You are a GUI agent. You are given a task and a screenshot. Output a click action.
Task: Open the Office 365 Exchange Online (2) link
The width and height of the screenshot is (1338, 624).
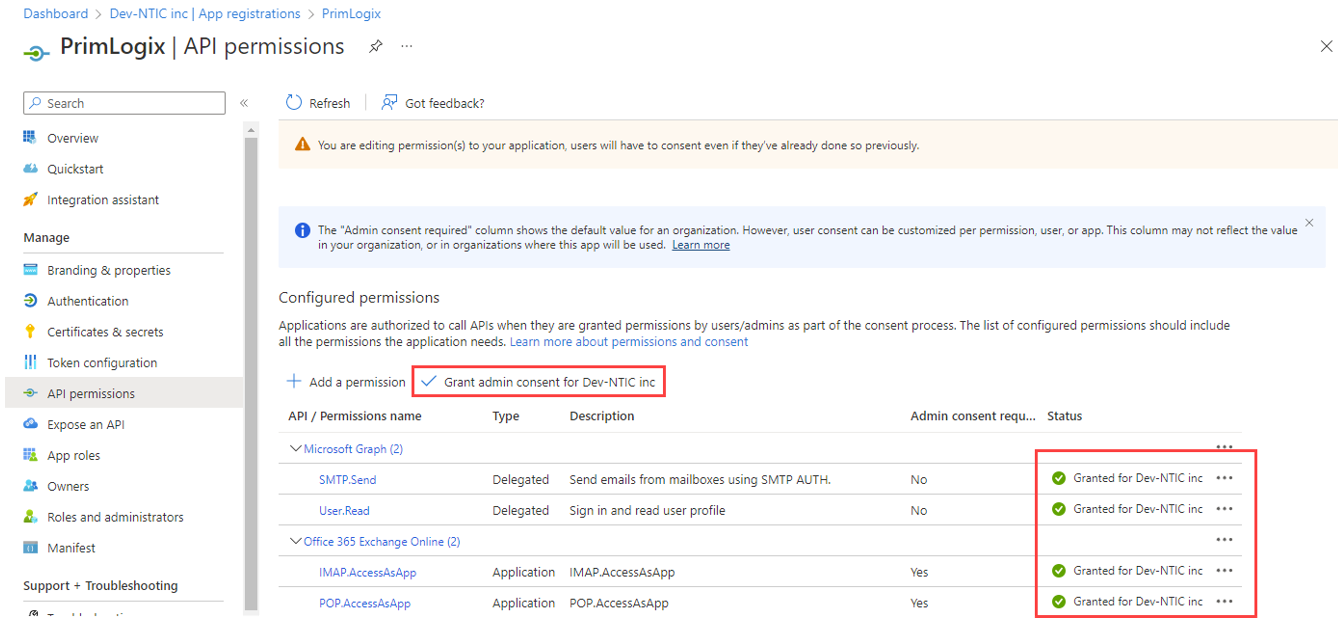[382, 542]
